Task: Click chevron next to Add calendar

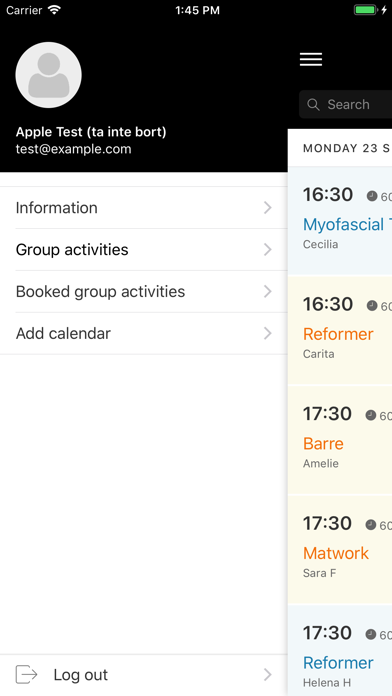Action: click(267, 333)
